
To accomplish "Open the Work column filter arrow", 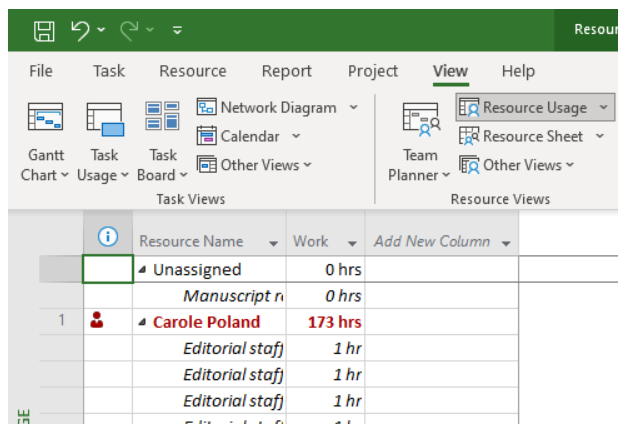I will pyautogui.click(x=352, y=244).
